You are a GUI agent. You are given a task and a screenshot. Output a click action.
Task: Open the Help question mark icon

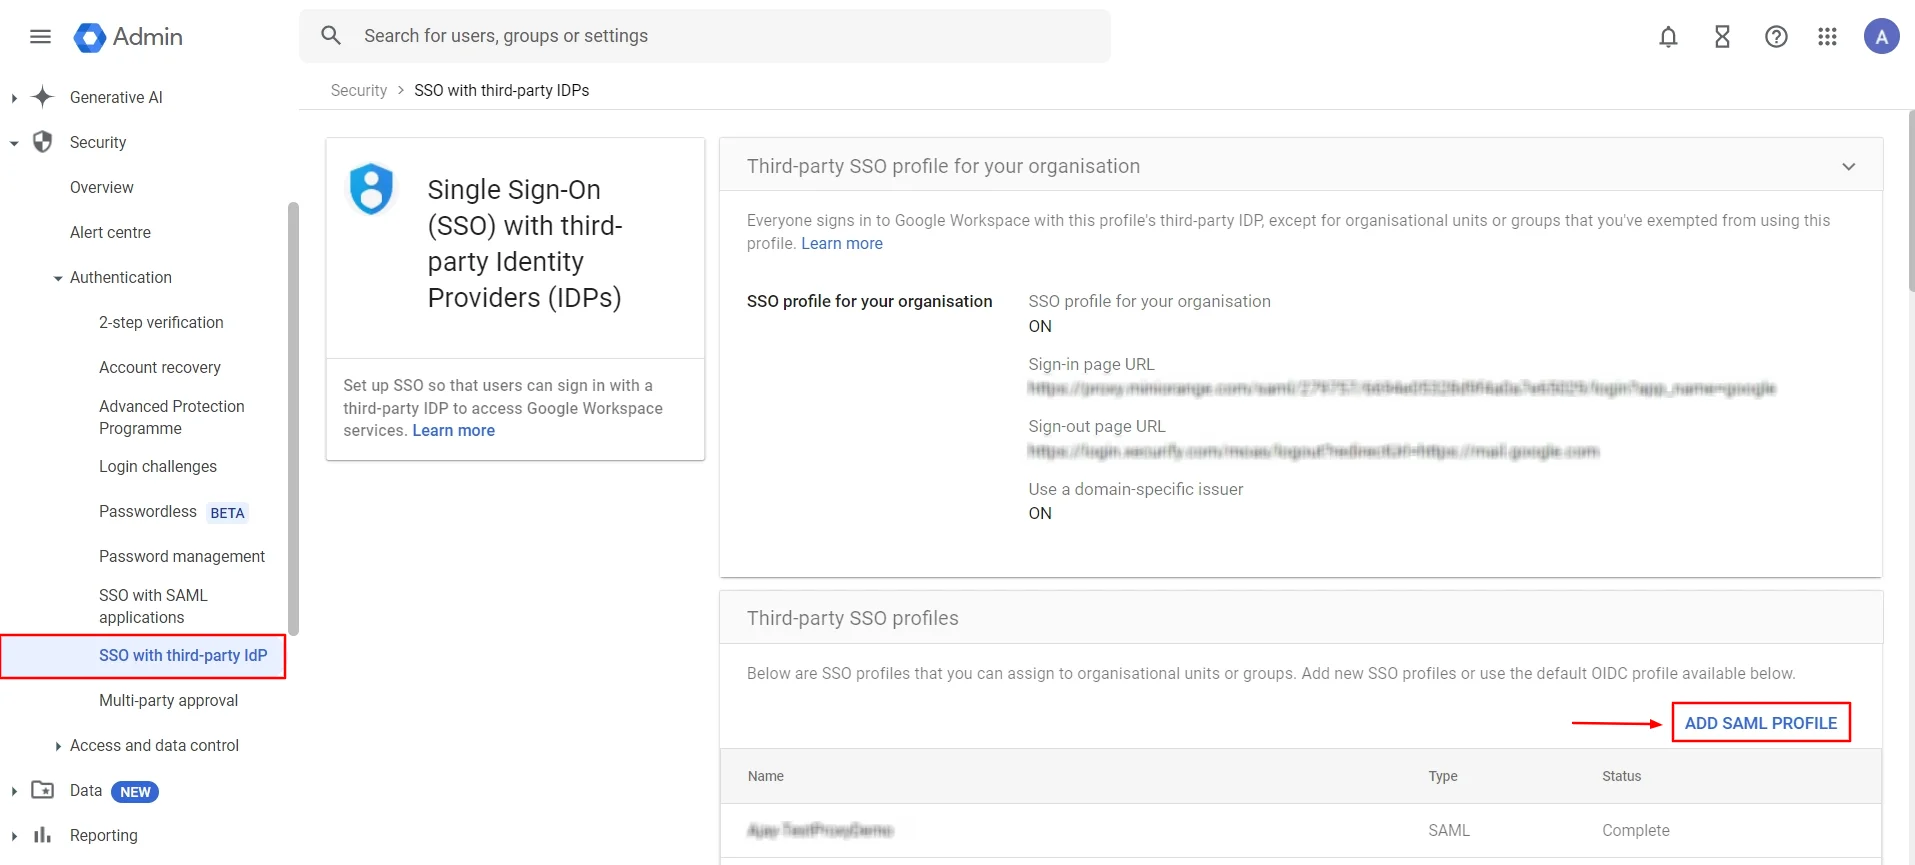1776,37
